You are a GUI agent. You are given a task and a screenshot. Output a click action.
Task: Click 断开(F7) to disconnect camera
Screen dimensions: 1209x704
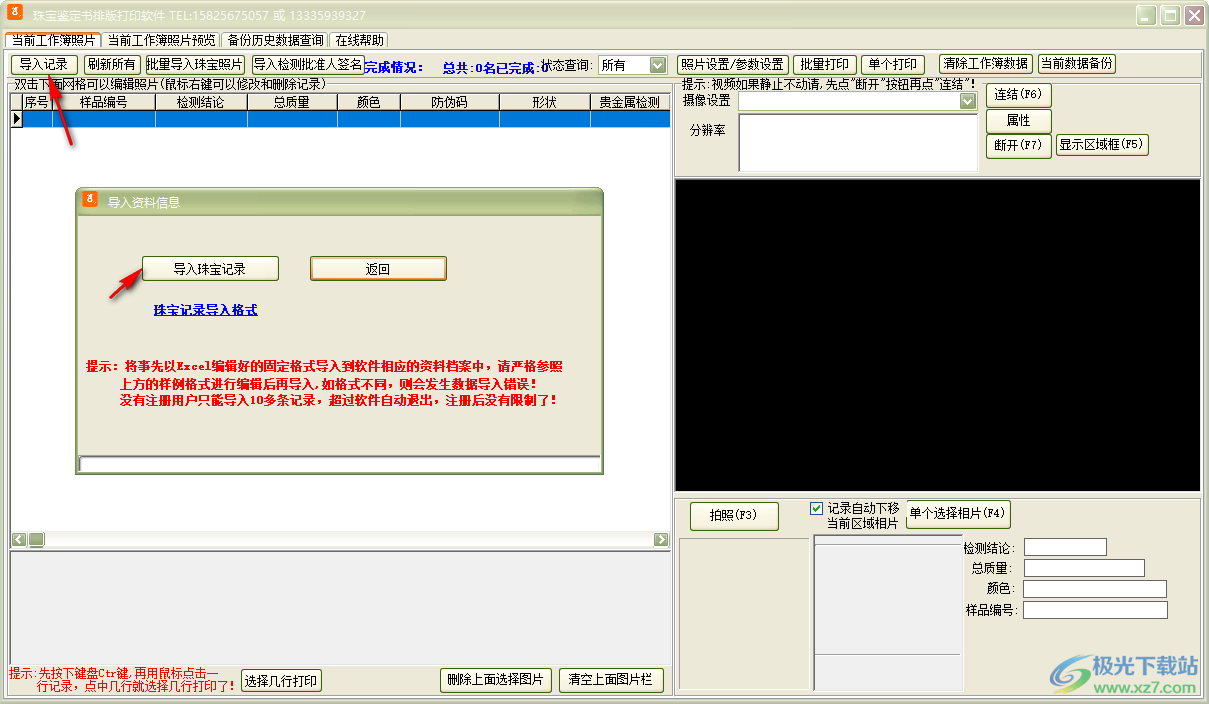(x=1018, y=145)
